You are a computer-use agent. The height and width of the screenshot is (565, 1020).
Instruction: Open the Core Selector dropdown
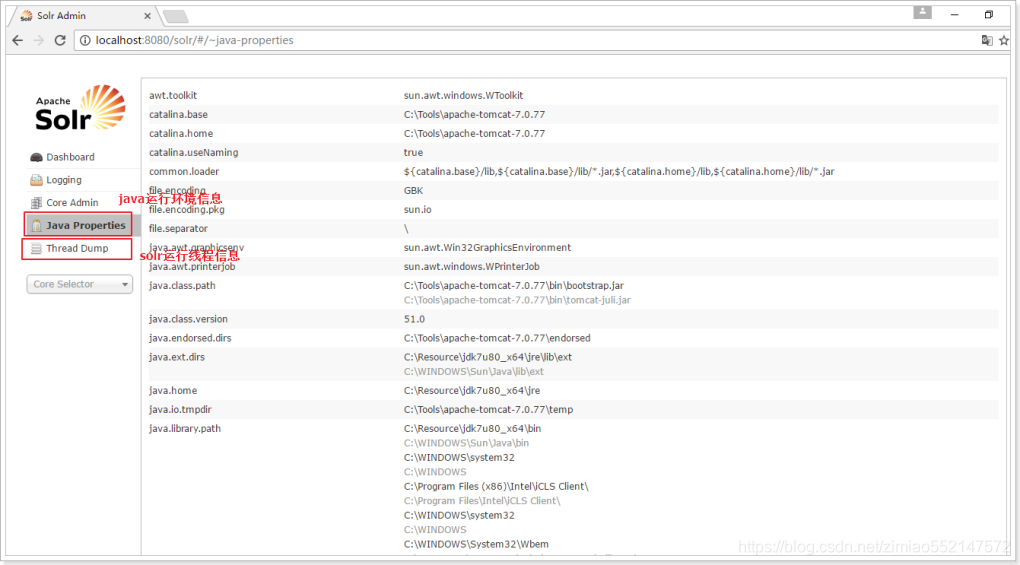[79, 284]
